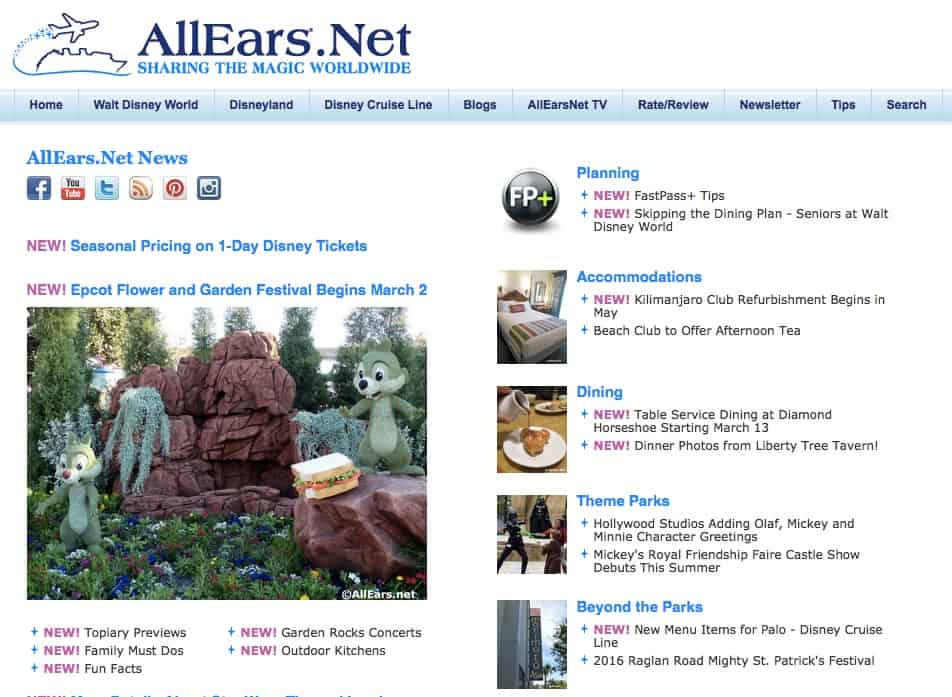The width and height of the screenshot is (952, 697).
Task: Open the YouTube channel icon
Action: click(73, 188)
